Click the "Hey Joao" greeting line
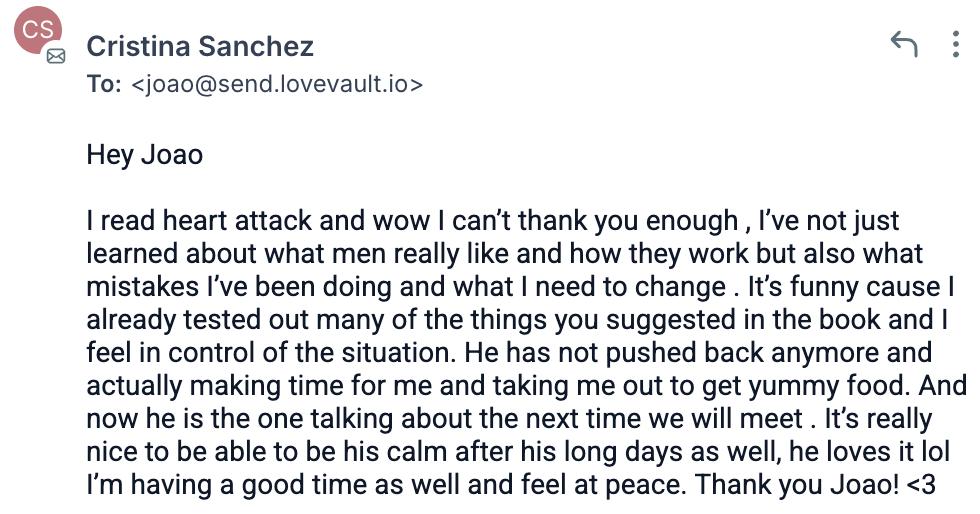Viewport: 980px width, 514px height. 145,155
